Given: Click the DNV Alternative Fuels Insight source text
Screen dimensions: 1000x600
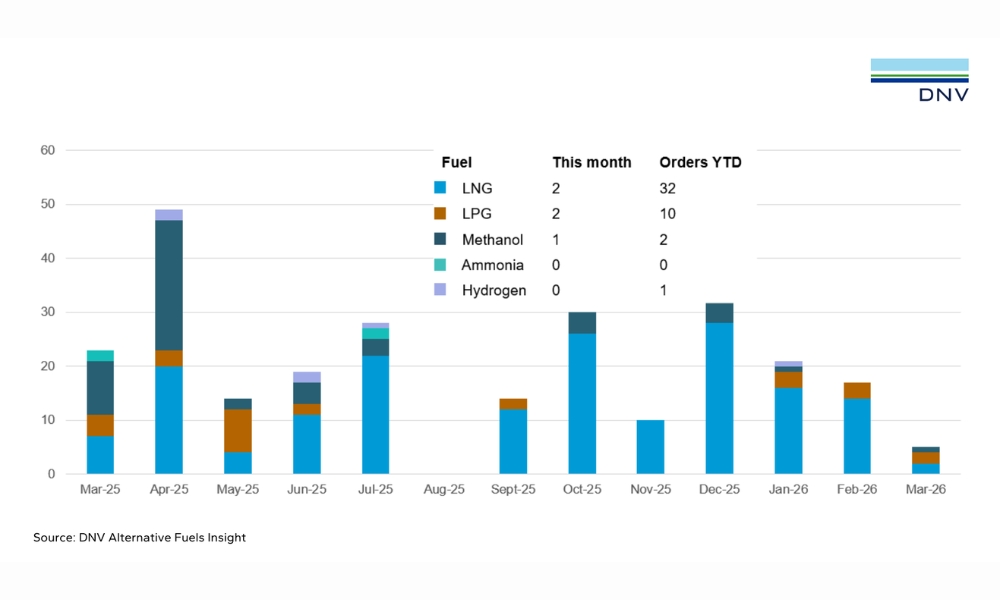Looking at the screenshot, I should point(139,538).
